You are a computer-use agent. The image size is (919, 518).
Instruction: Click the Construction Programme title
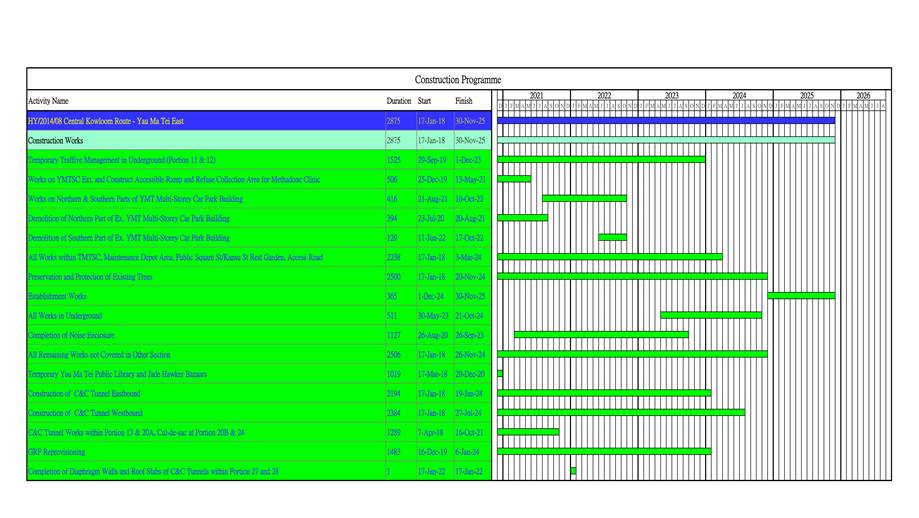click(458, 79)
